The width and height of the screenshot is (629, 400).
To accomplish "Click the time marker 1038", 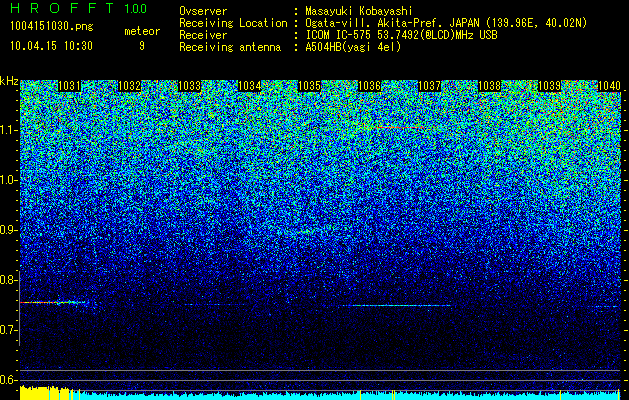I will (x=489, y=86).
